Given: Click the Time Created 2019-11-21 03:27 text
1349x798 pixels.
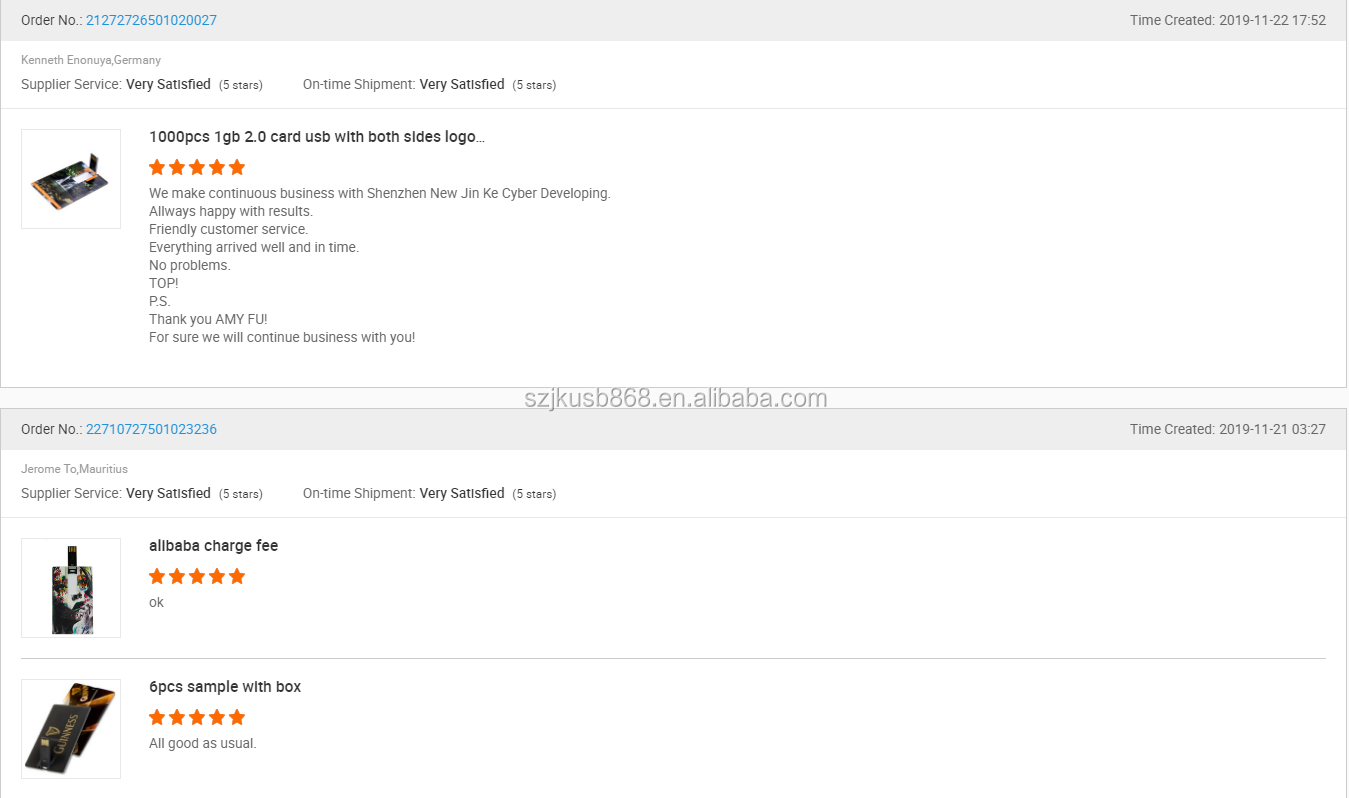Looking at the screenshot, I should click(x=1228, y=429).
